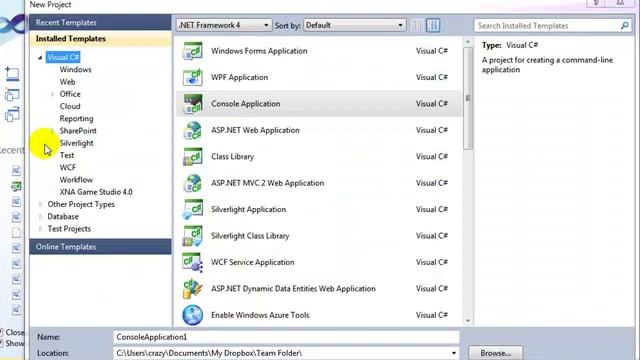The width and height of the screenshot is (640, 360).
Task: Open the Installed Templates section
Action: (100, 39)
